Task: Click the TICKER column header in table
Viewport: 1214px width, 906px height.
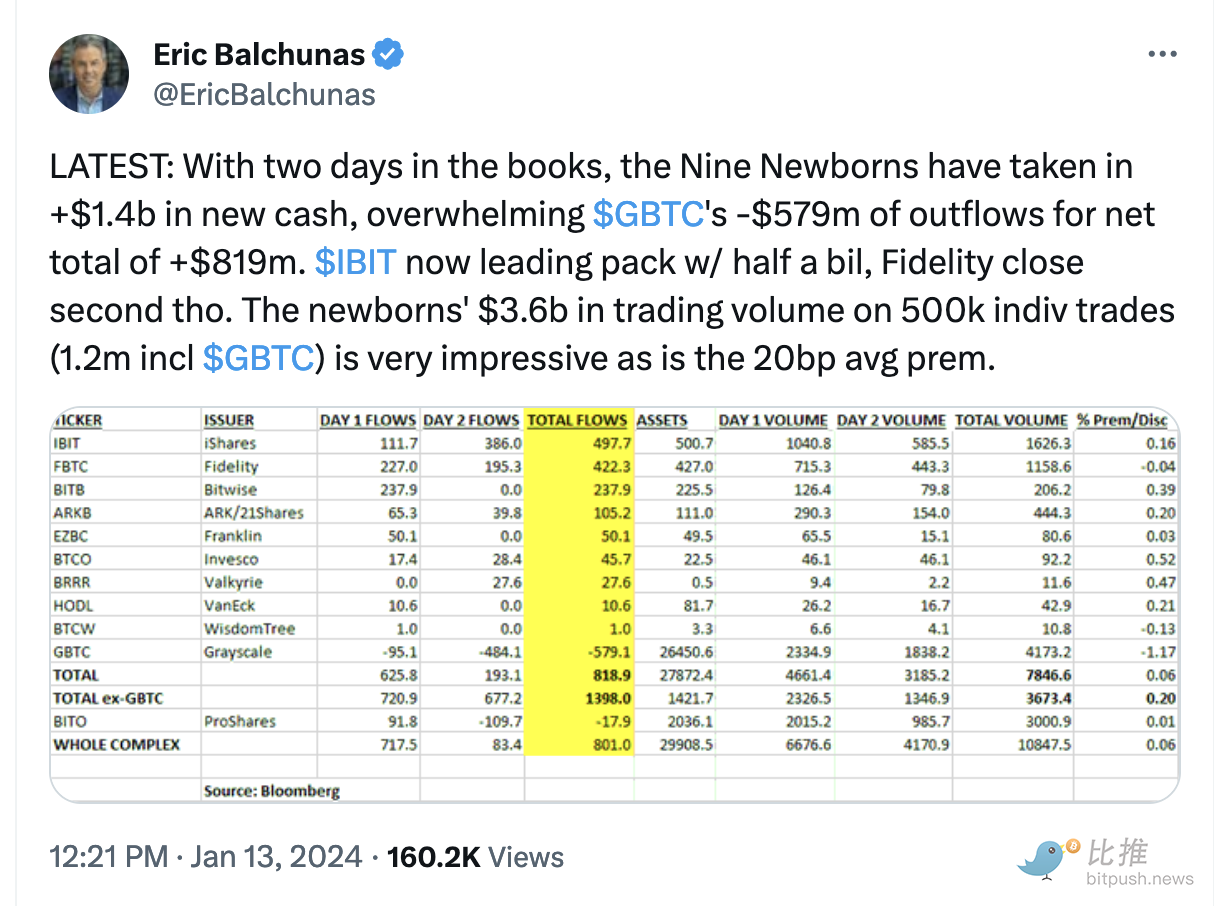Action: pos(78,420)
